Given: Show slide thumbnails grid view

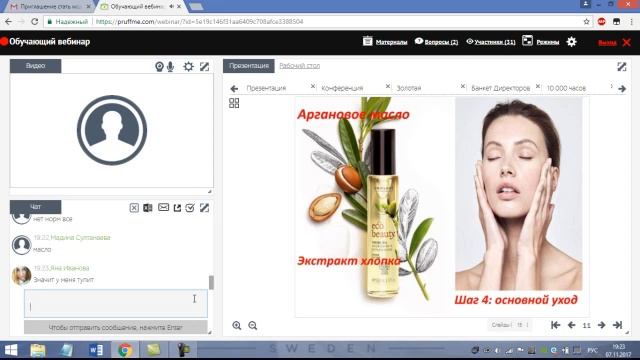Looking at the screenshot, I should coord(234,103).
